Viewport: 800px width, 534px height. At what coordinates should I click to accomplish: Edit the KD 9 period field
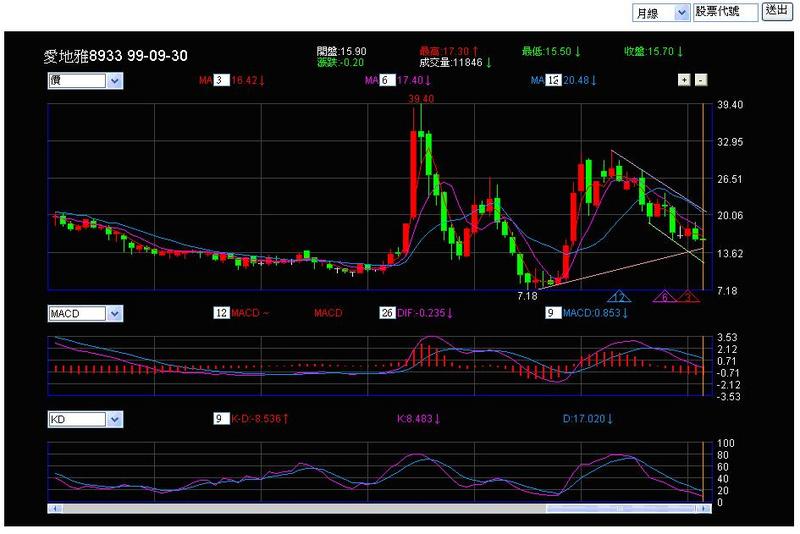221,419
